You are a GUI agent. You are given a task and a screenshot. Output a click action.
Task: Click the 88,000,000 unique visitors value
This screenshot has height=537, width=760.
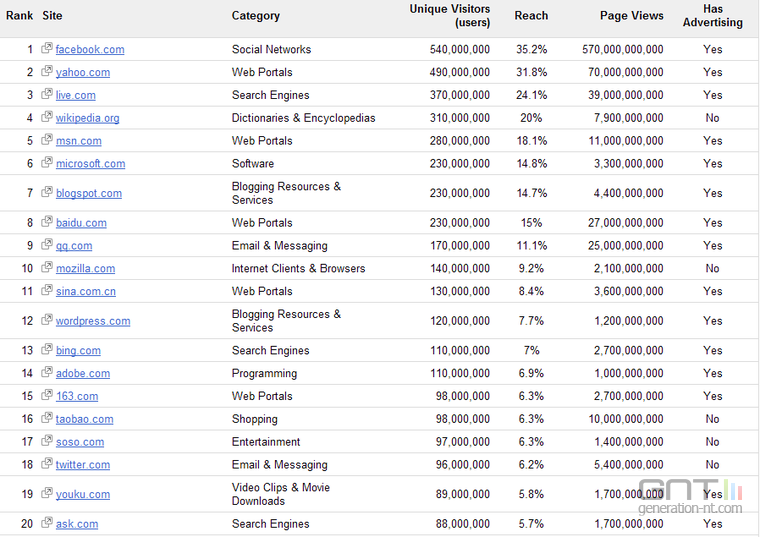tap(462, 524)
